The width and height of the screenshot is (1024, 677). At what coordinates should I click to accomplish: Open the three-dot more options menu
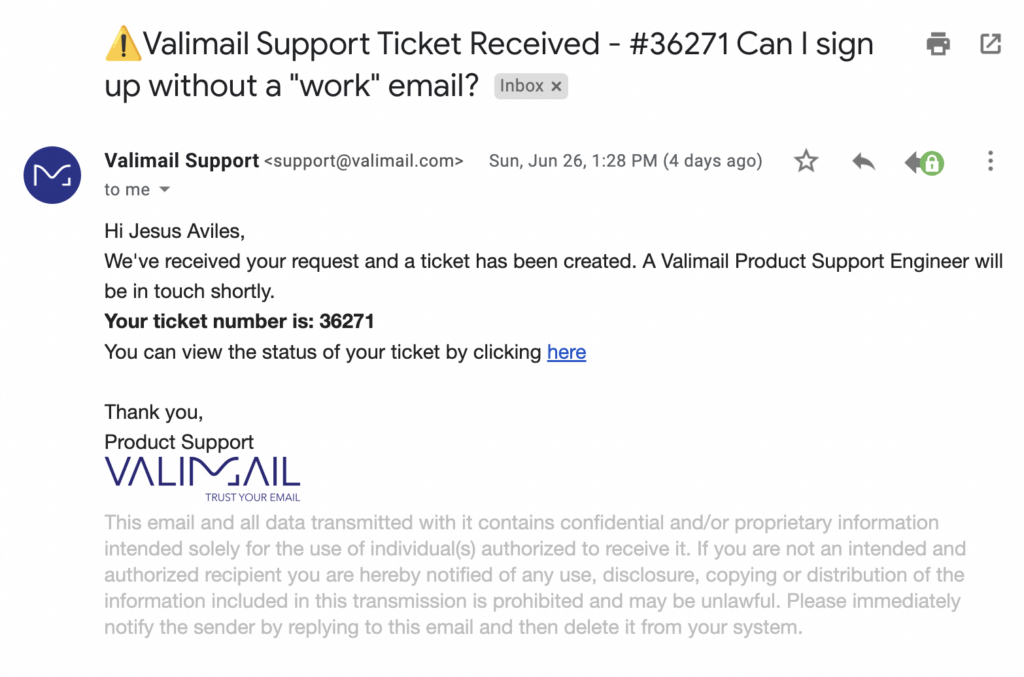coord(989,161)
